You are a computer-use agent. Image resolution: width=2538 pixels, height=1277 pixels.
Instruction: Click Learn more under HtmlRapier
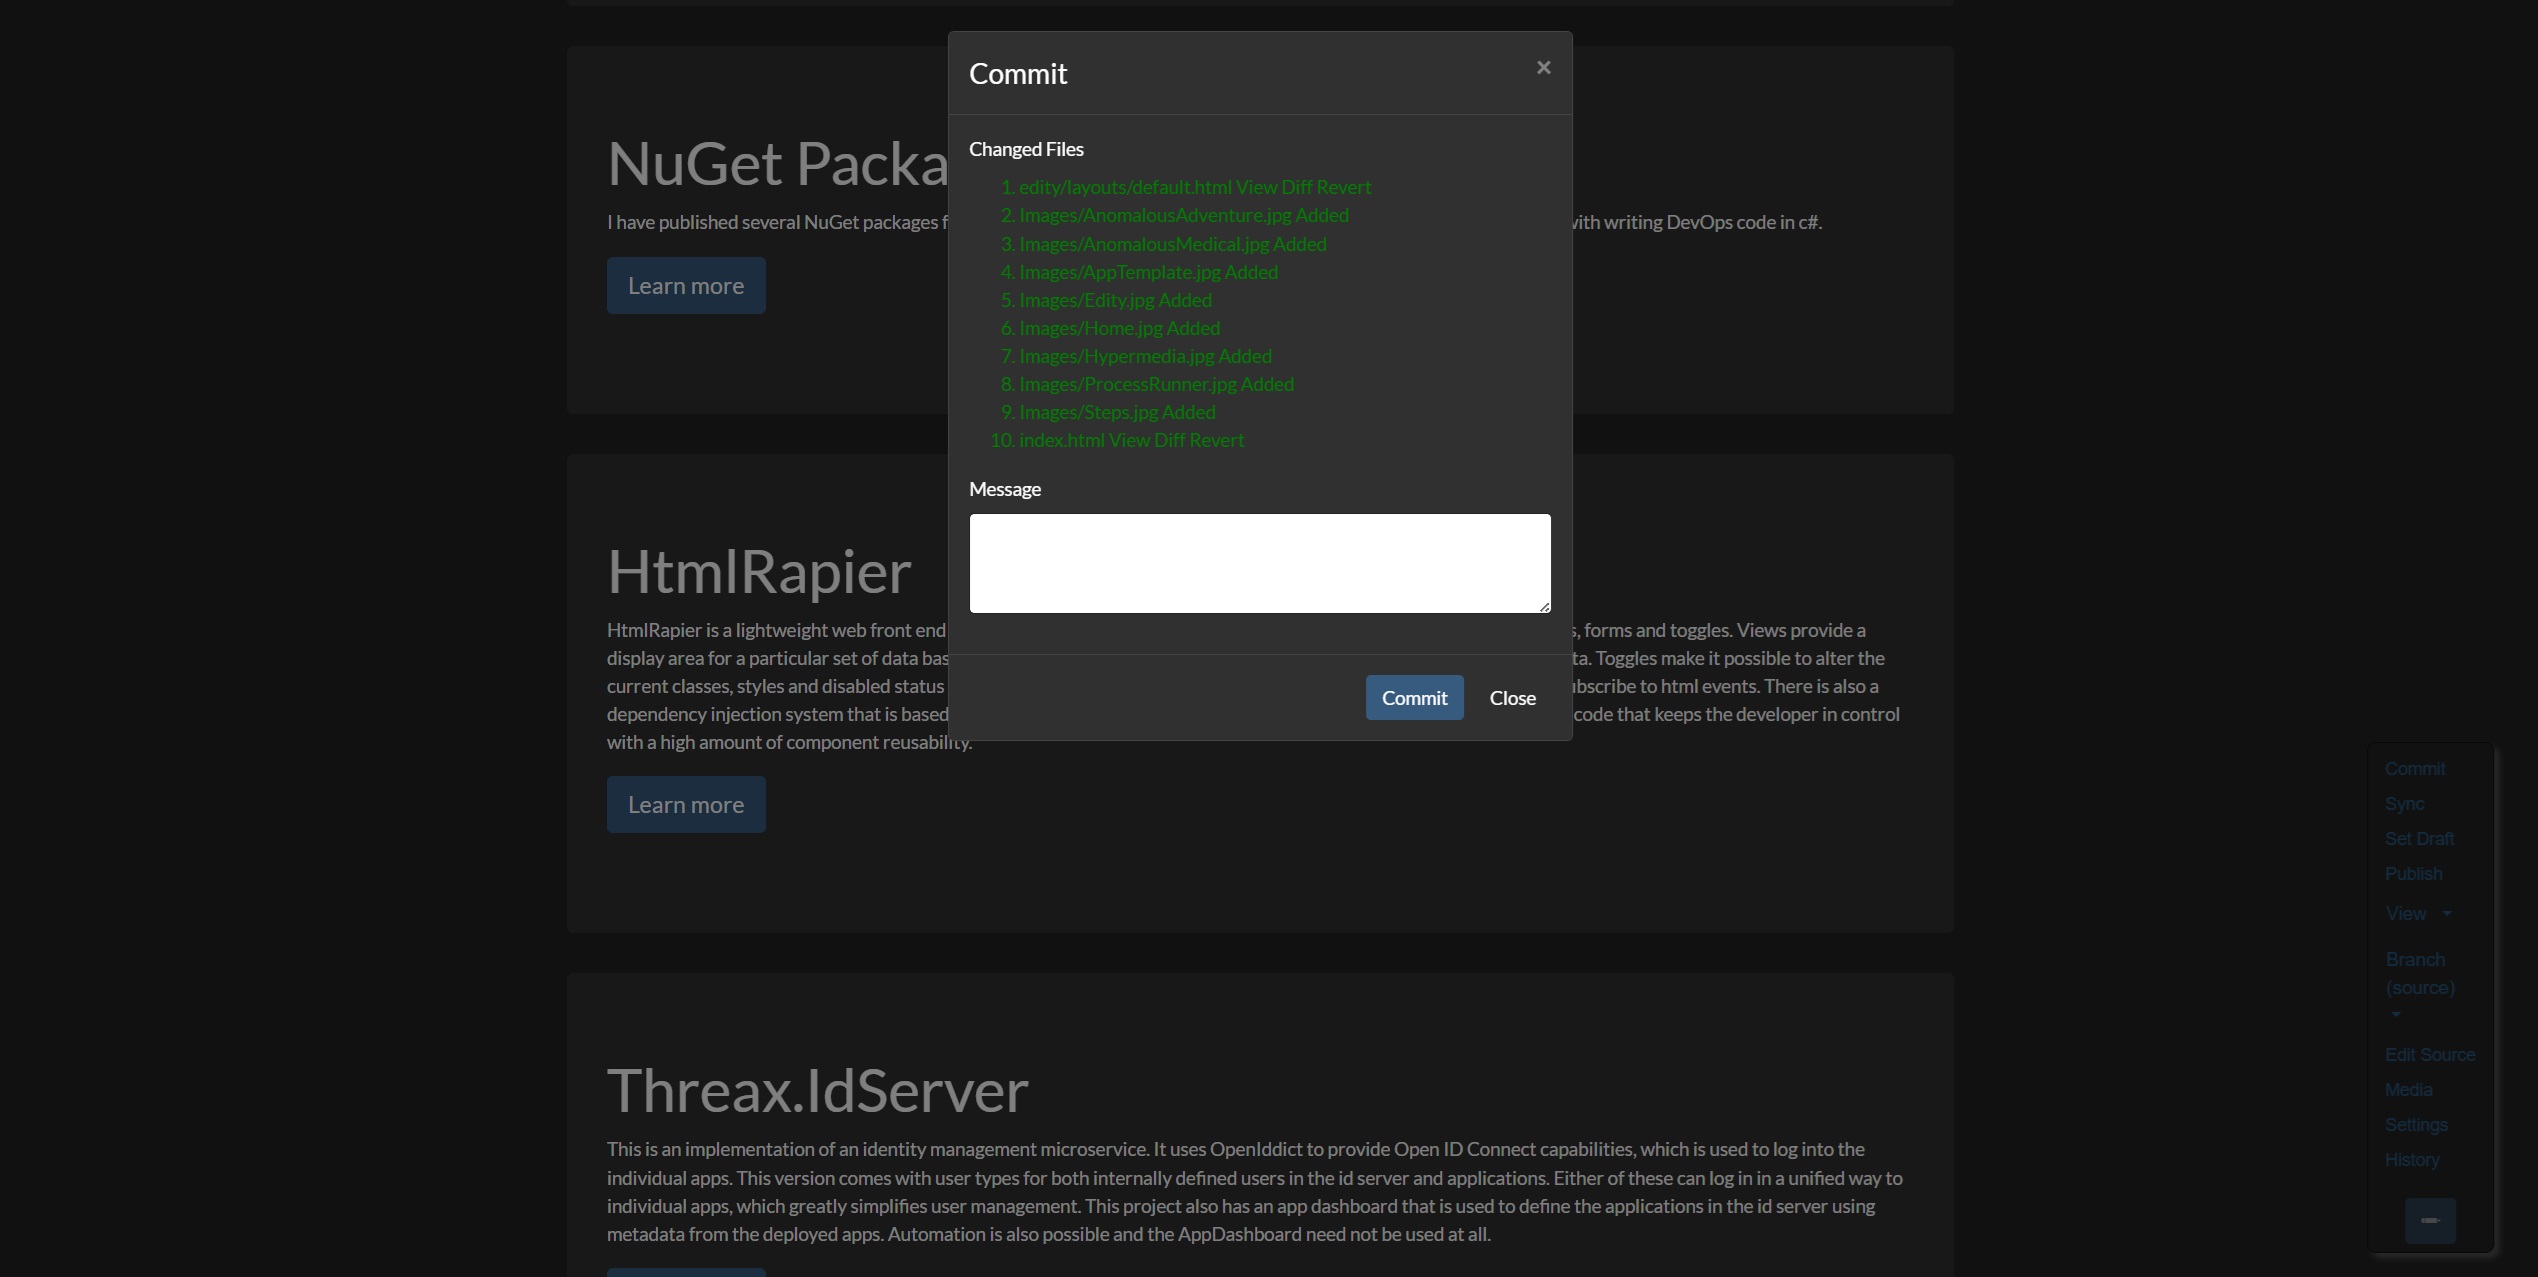pyautogui.click(x=685, y=805)
